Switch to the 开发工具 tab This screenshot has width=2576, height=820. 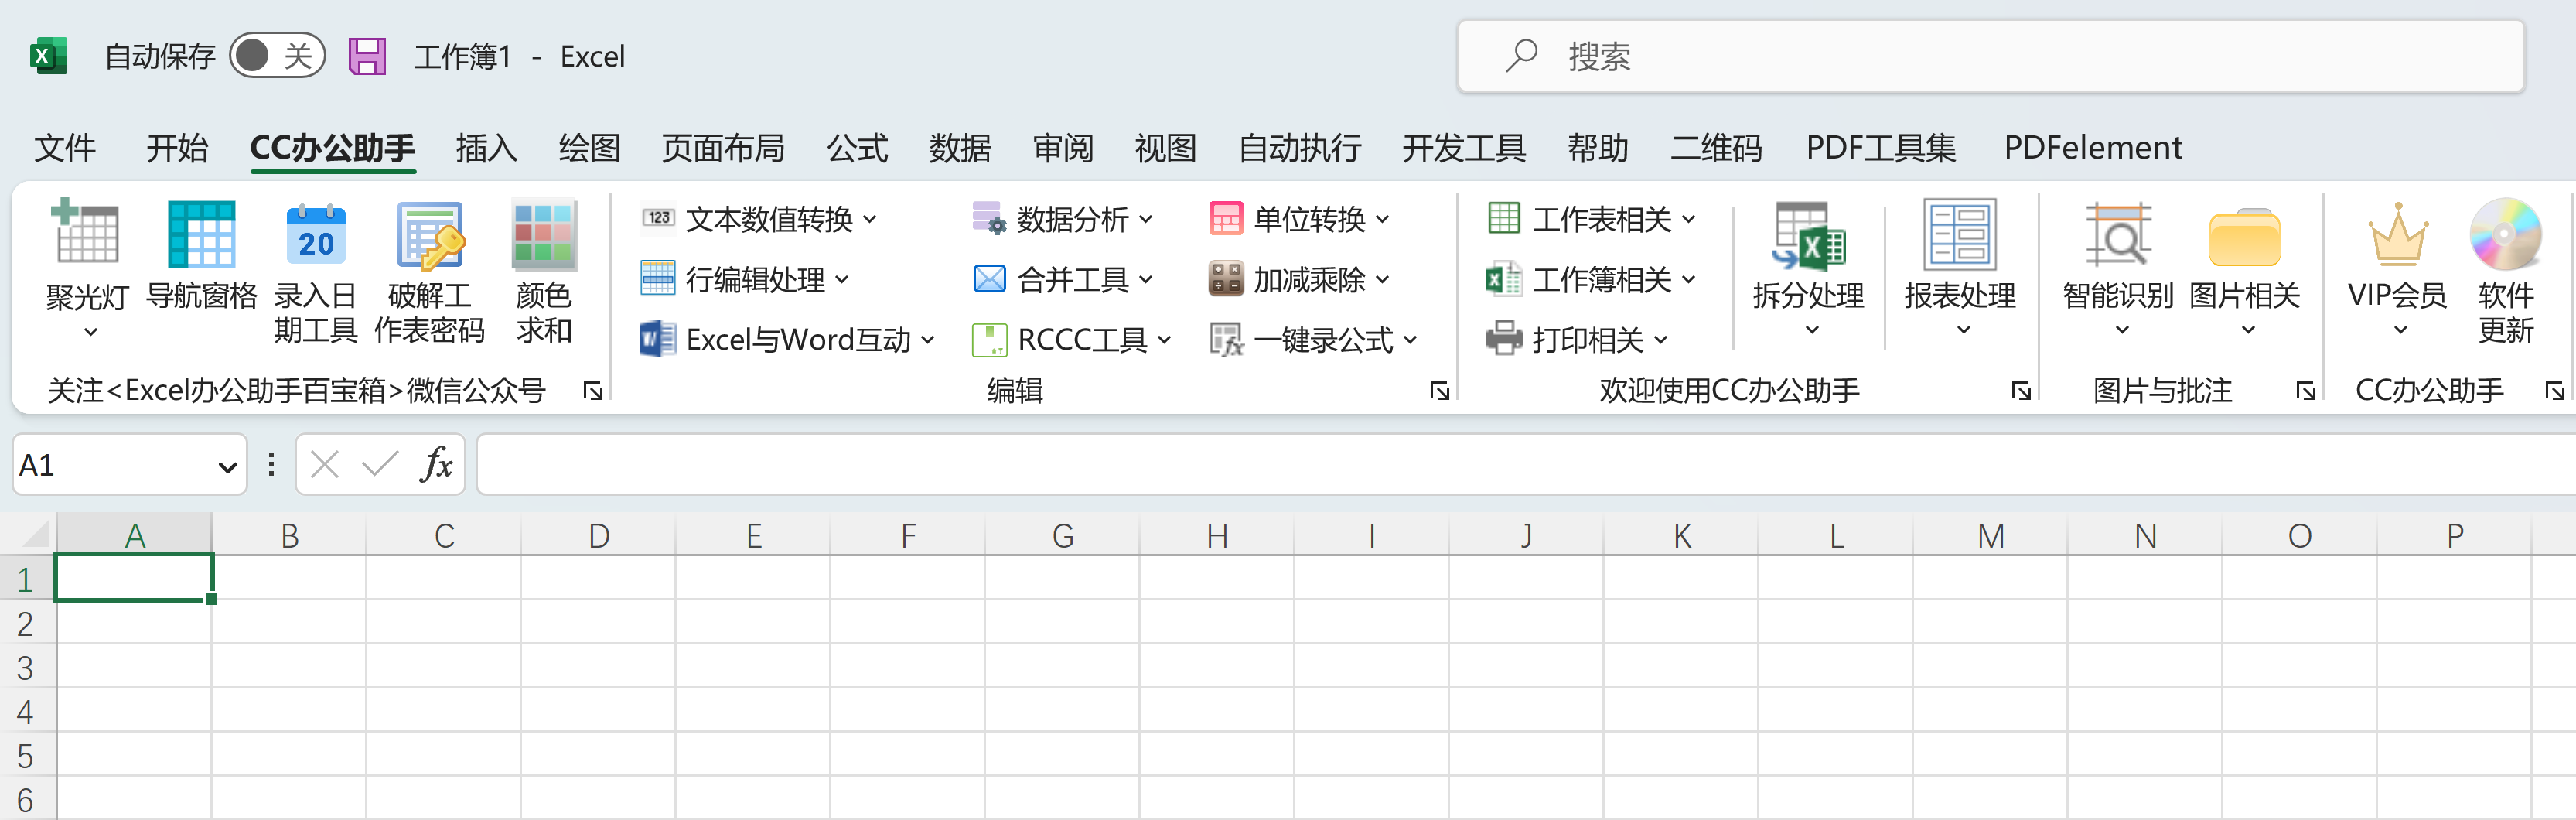click(1464, 148)
